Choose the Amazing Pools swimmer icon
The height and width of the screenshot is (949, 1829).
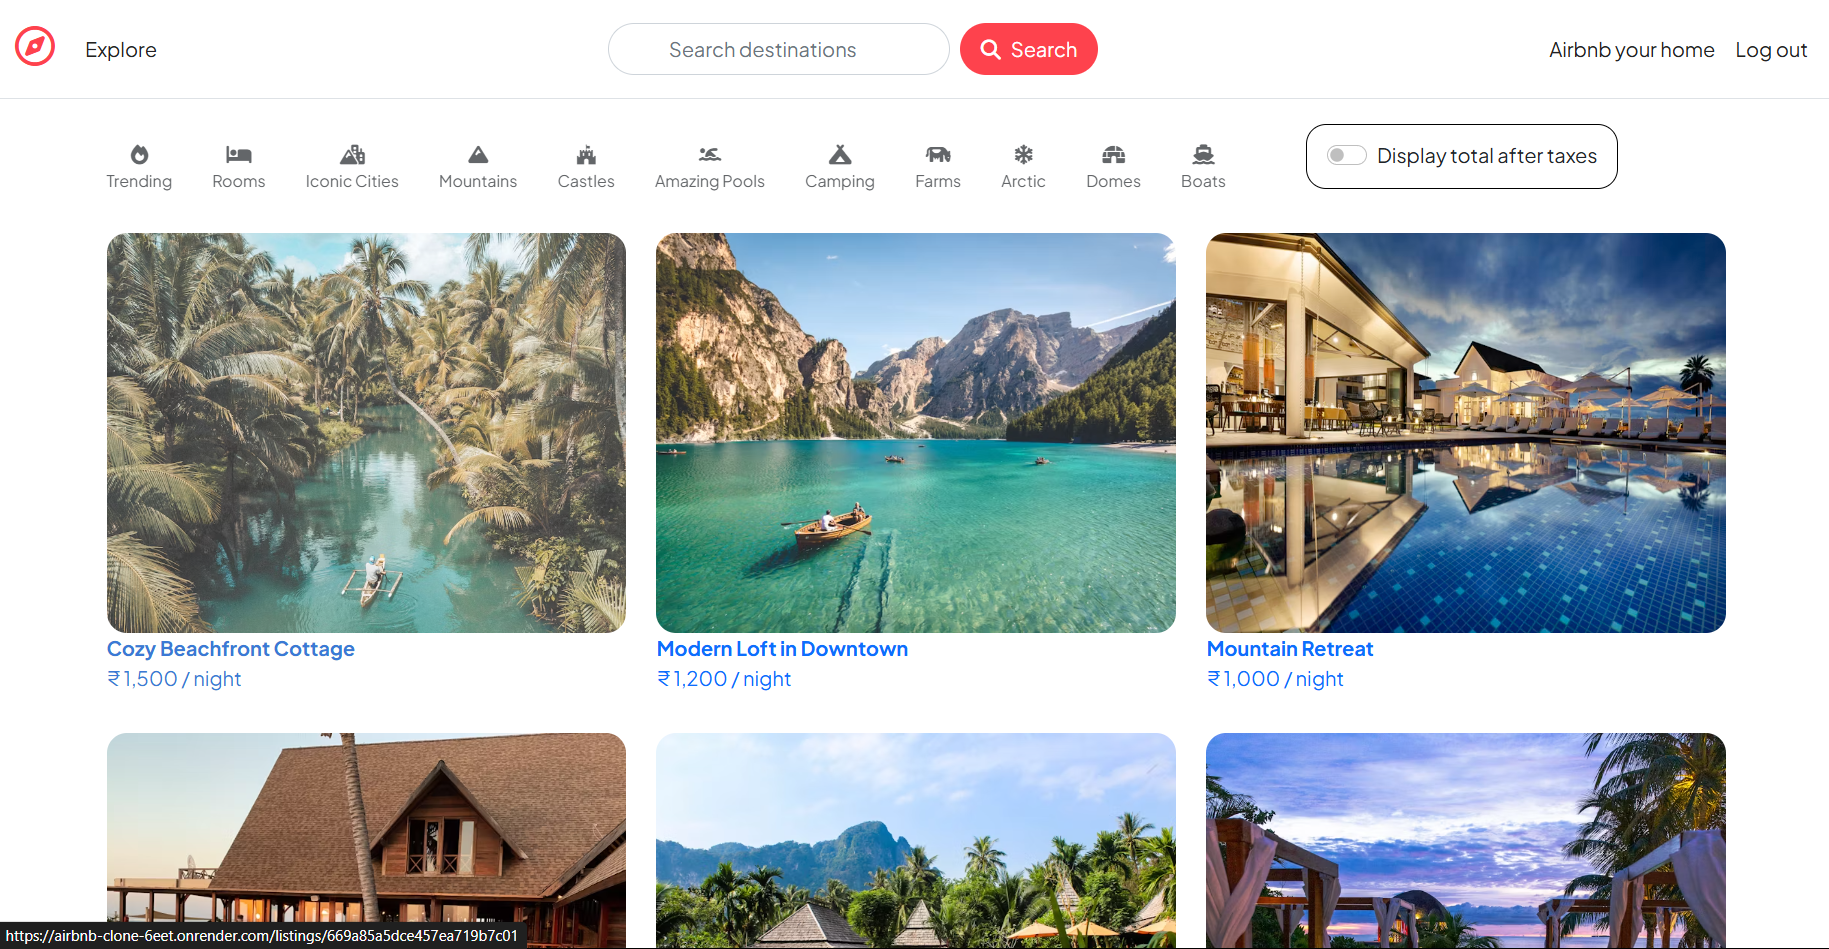(x=710, y=154)
